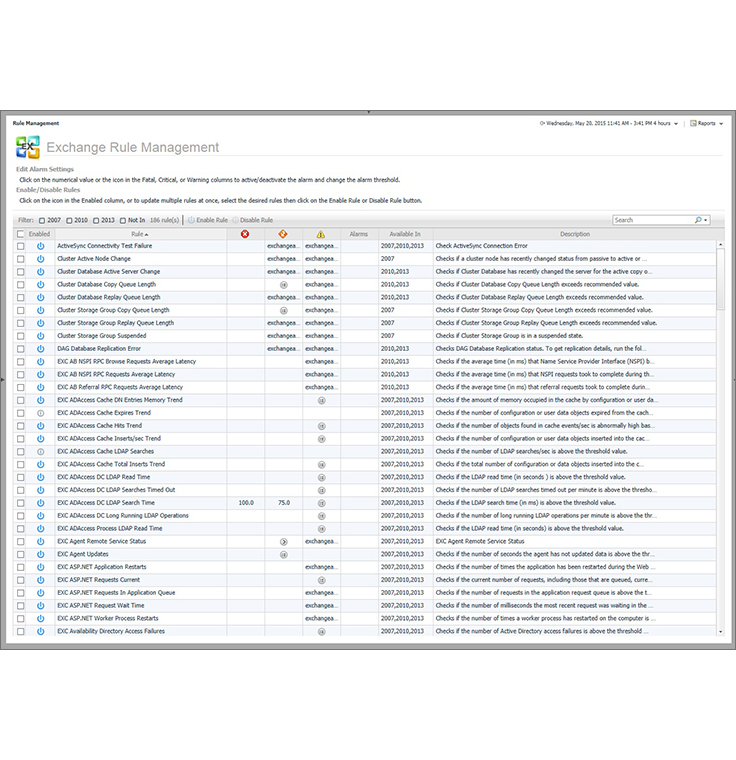Select rule name EXC AB Referral RPC Requests Average Latency
Viewport: 736px width, 760px height.
coord(120,387)
